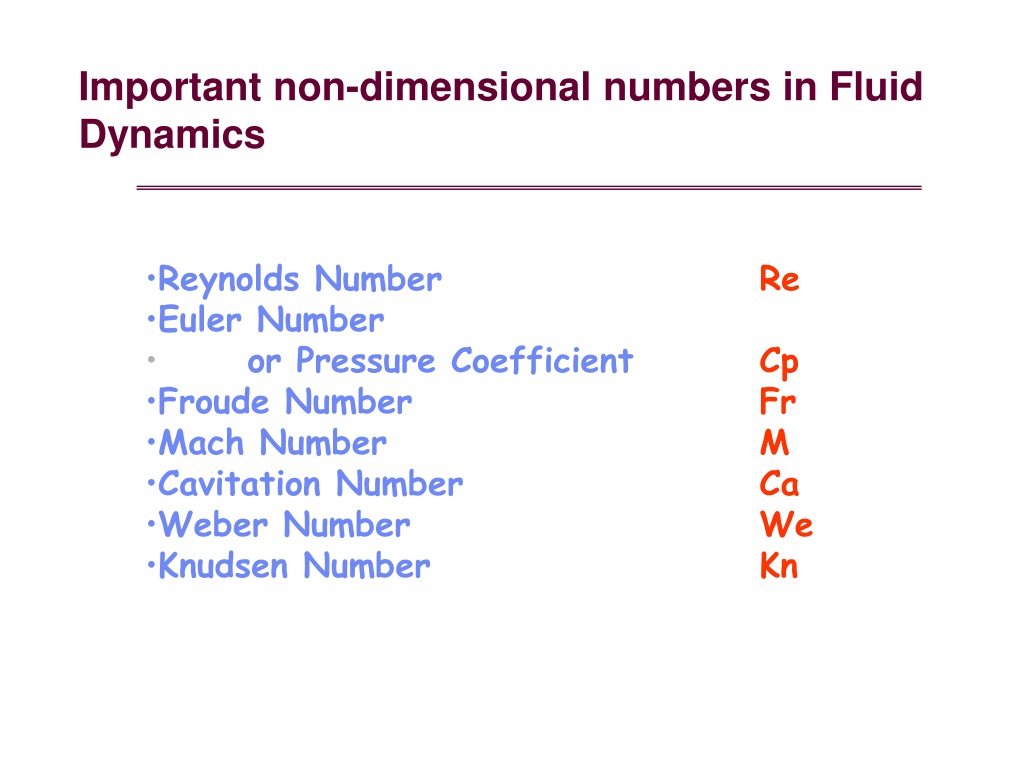Click the gray bullet before Pressure Coefficient

coord(152,359)
